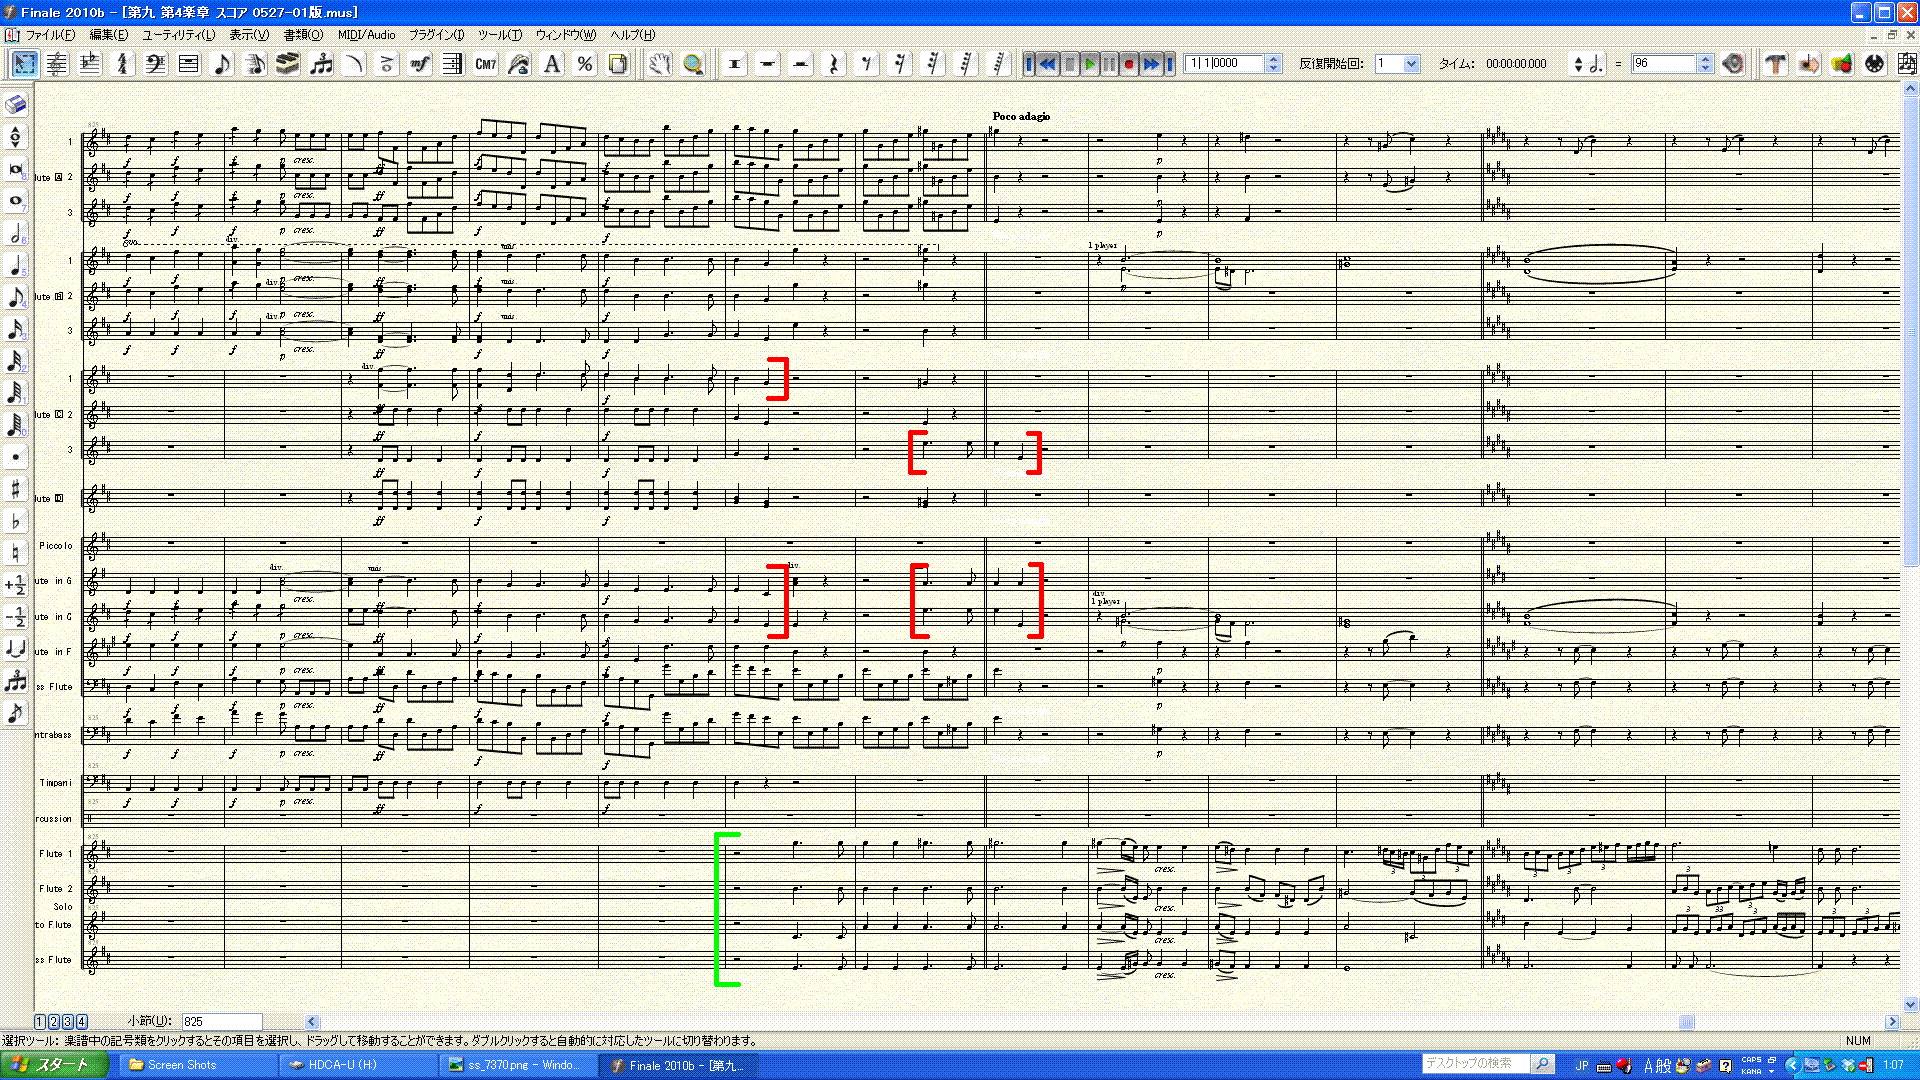Open the 表示(V) menu
The width and height of the screenshot is (1920, 1080).
coord(249,35)
